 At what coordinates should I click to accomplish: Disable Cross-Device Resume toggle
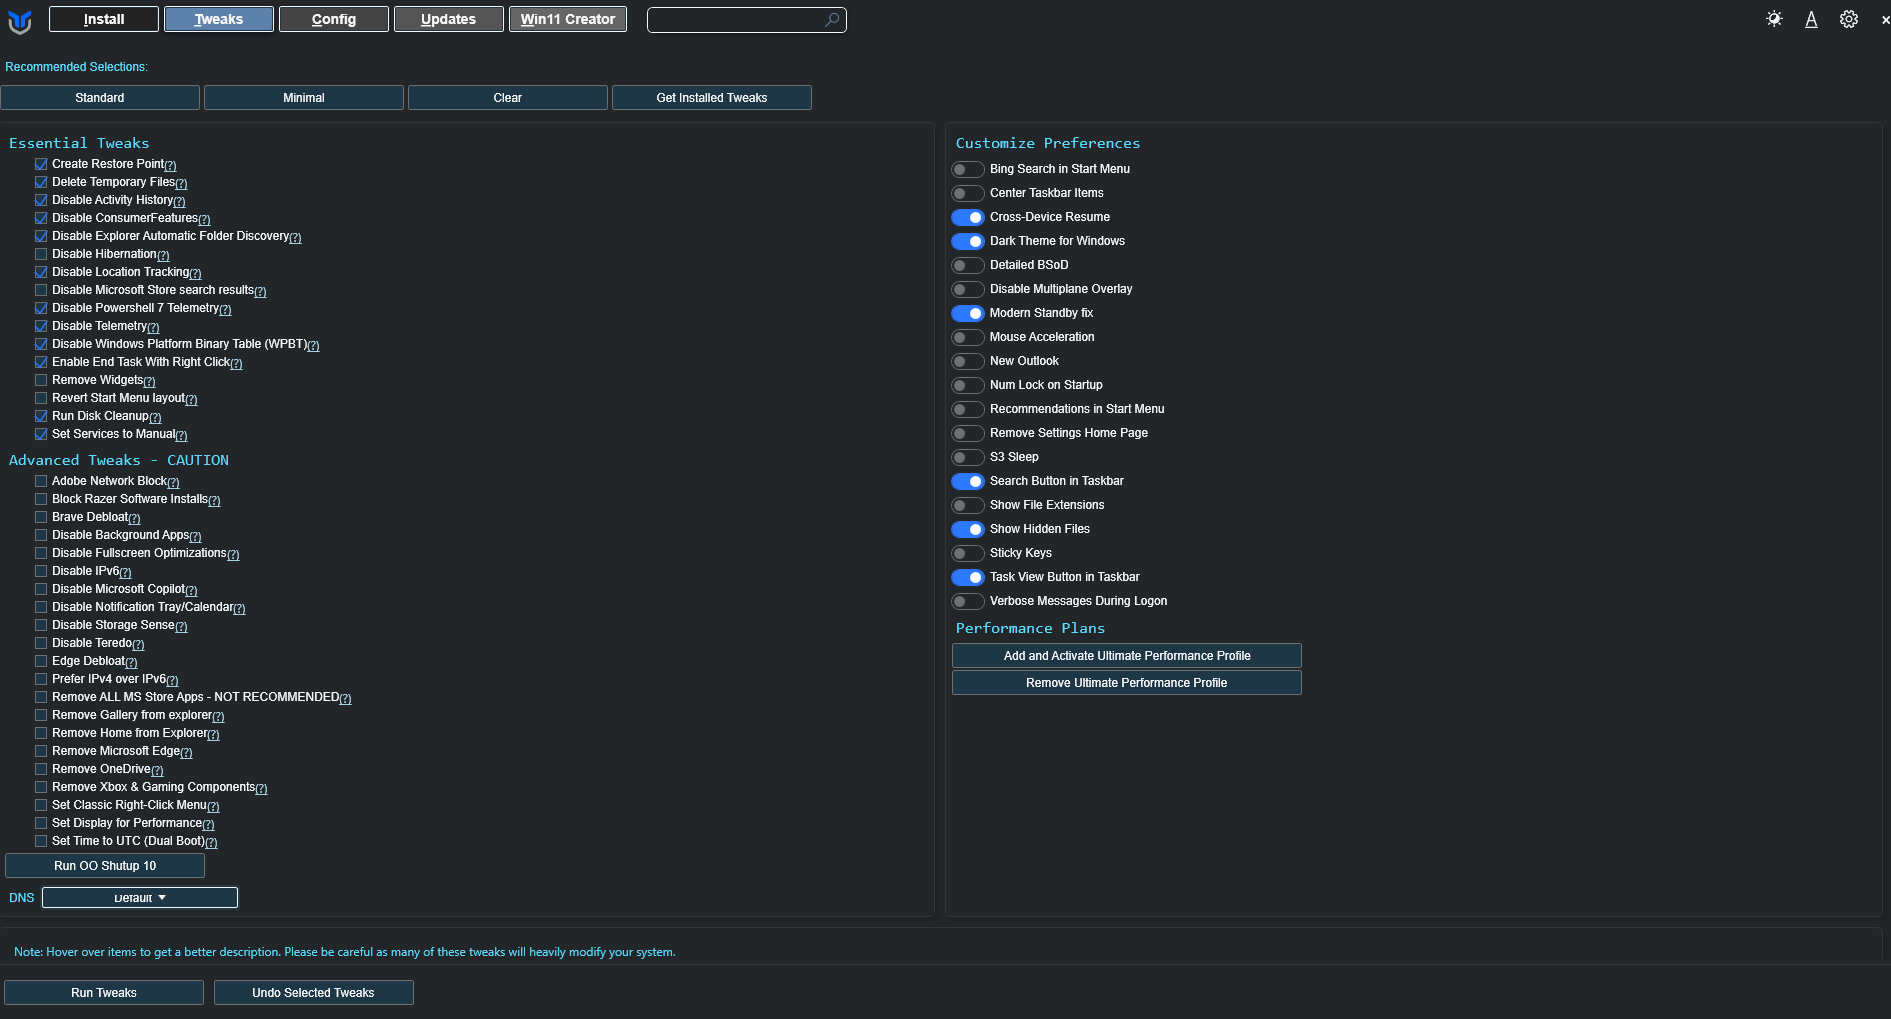[967, 217]
